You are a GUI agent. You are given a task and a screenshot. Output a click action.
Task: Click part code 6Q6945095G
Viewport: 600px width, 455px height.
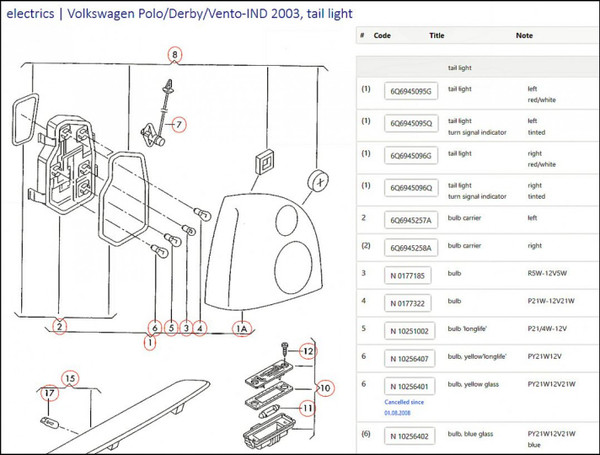tap(412, 93)
